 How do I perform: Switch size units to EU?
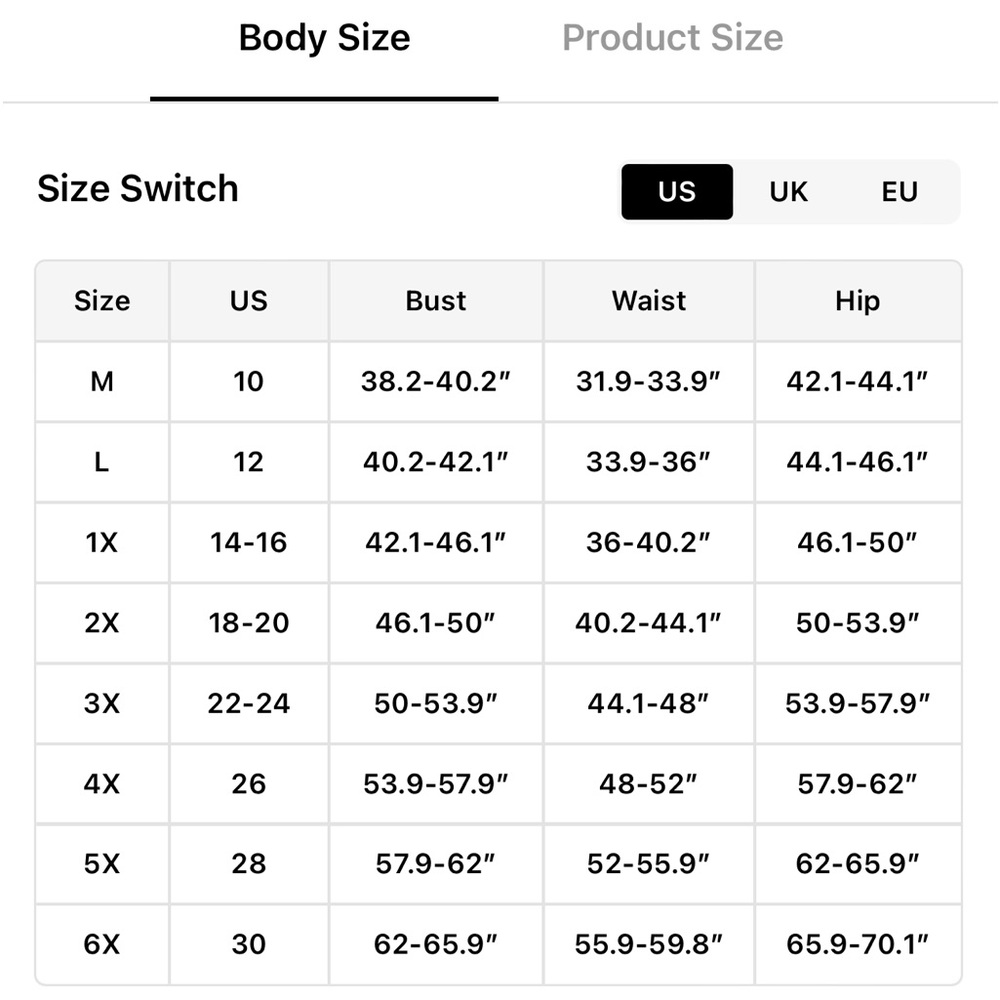click(x=899, y=191)
